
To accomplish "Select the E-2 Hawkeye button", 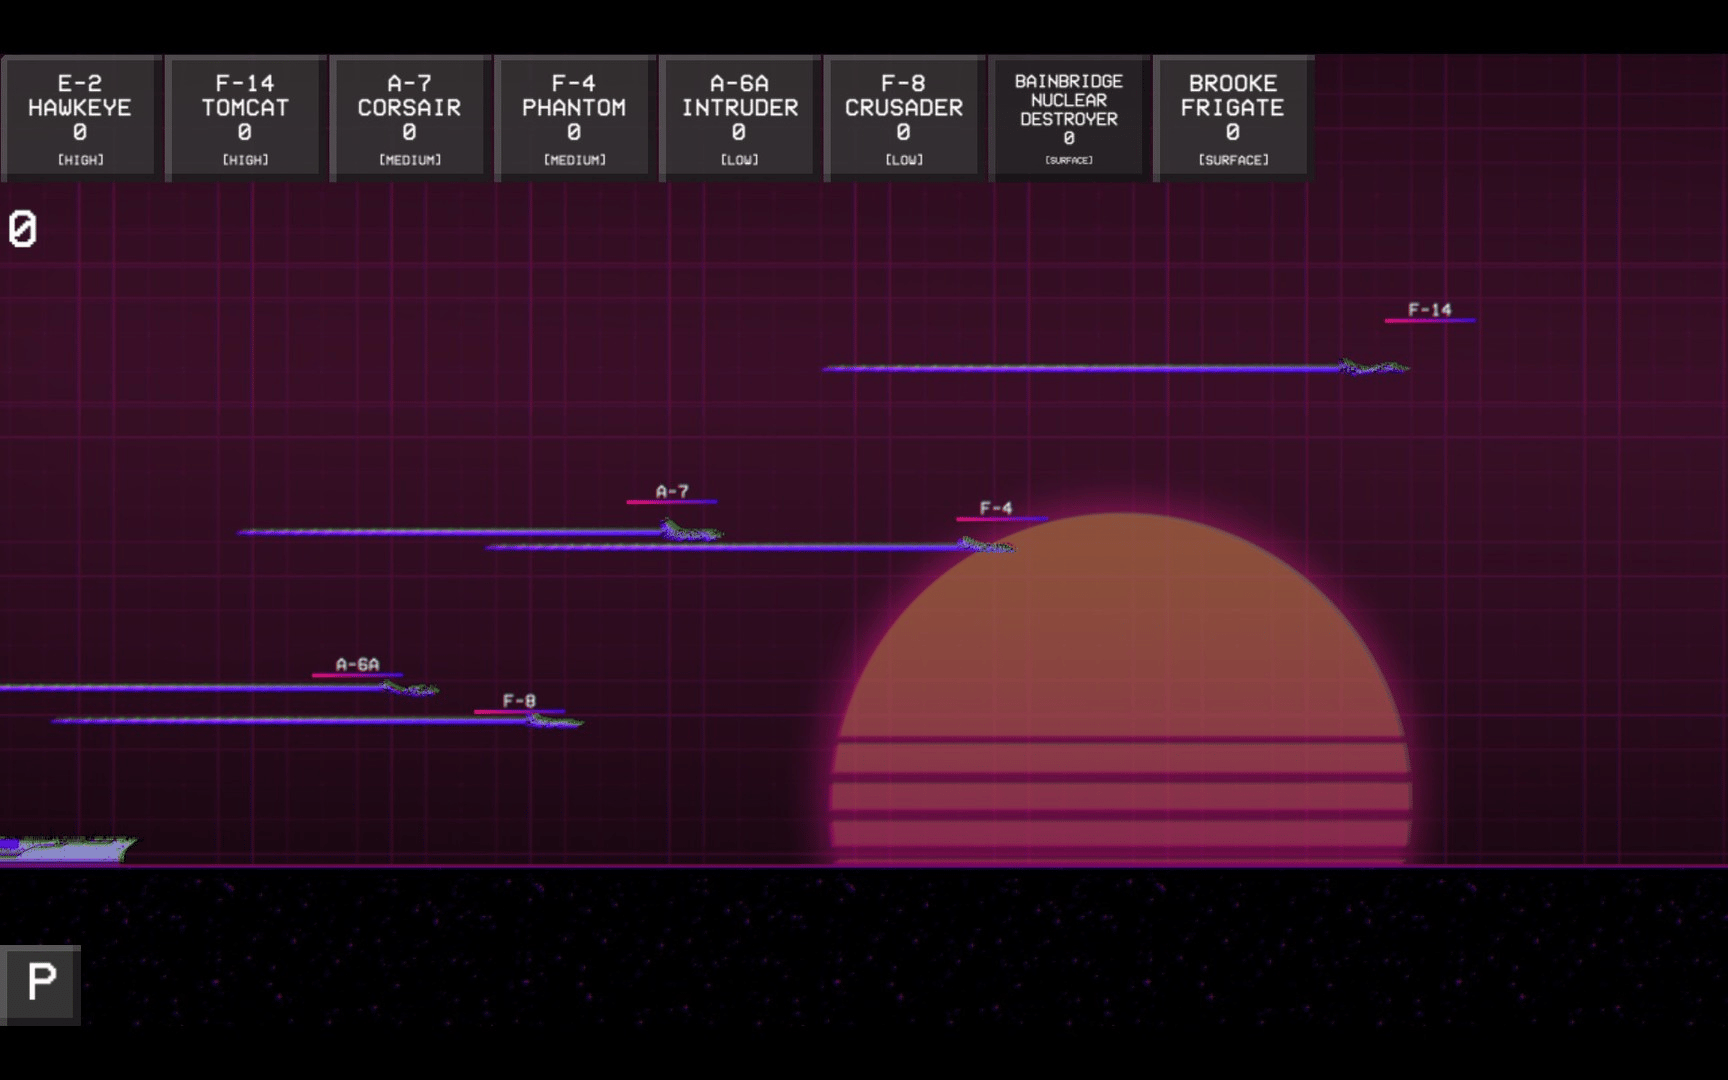I will (80, 118).
